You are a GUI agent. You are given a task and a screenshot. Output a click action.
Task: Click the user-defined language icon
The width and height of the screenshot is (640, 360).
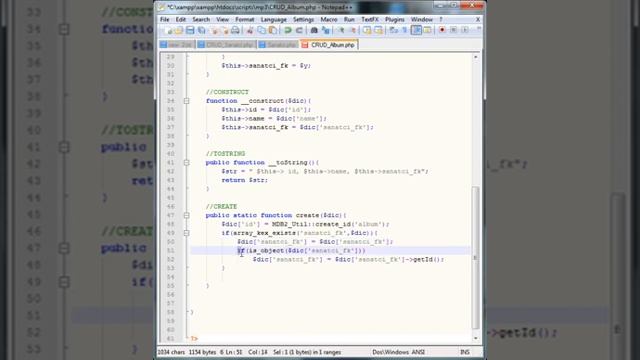427,30
